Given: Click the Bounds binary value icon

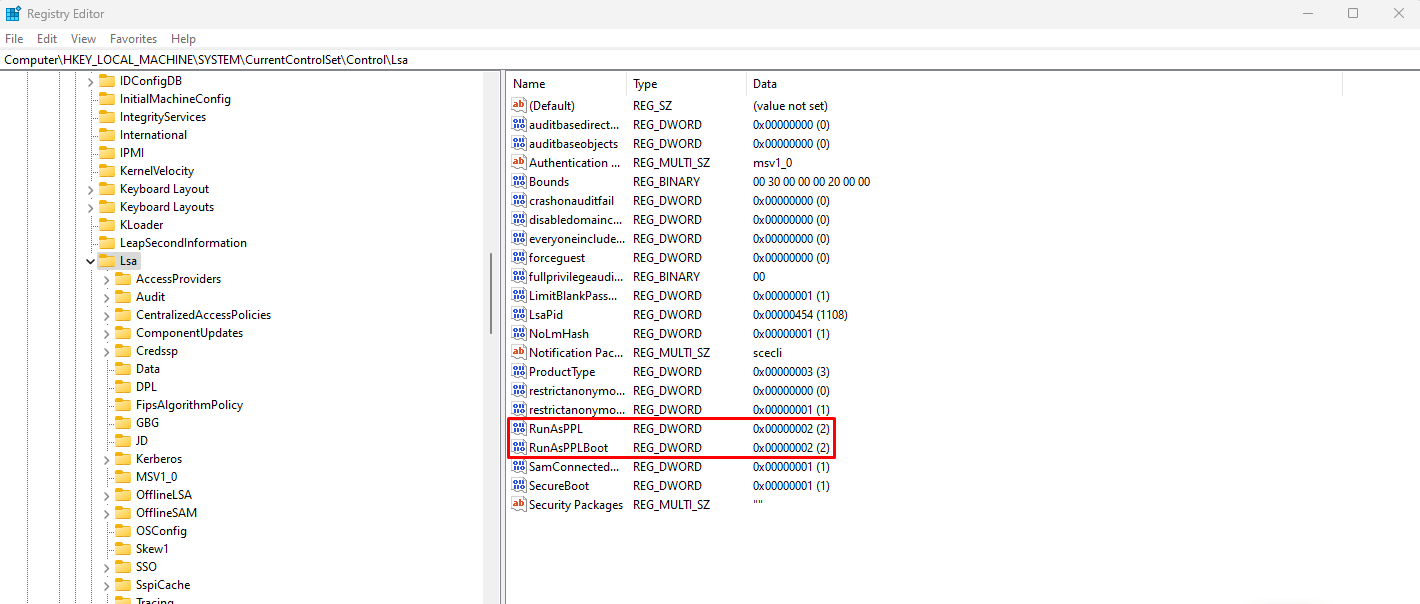Looking at the screenshot, I should click(519, 182).
